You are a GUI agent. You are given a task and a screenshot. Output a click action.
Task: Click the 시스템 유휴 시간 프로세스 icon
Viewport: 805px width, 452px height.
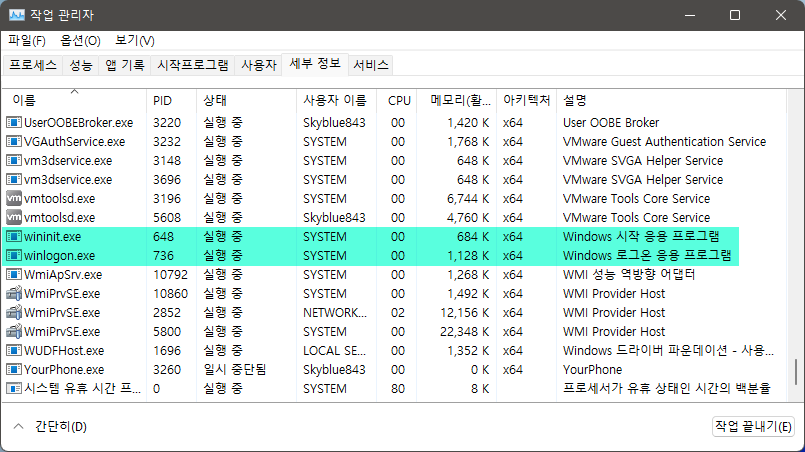tap(14, 388)
